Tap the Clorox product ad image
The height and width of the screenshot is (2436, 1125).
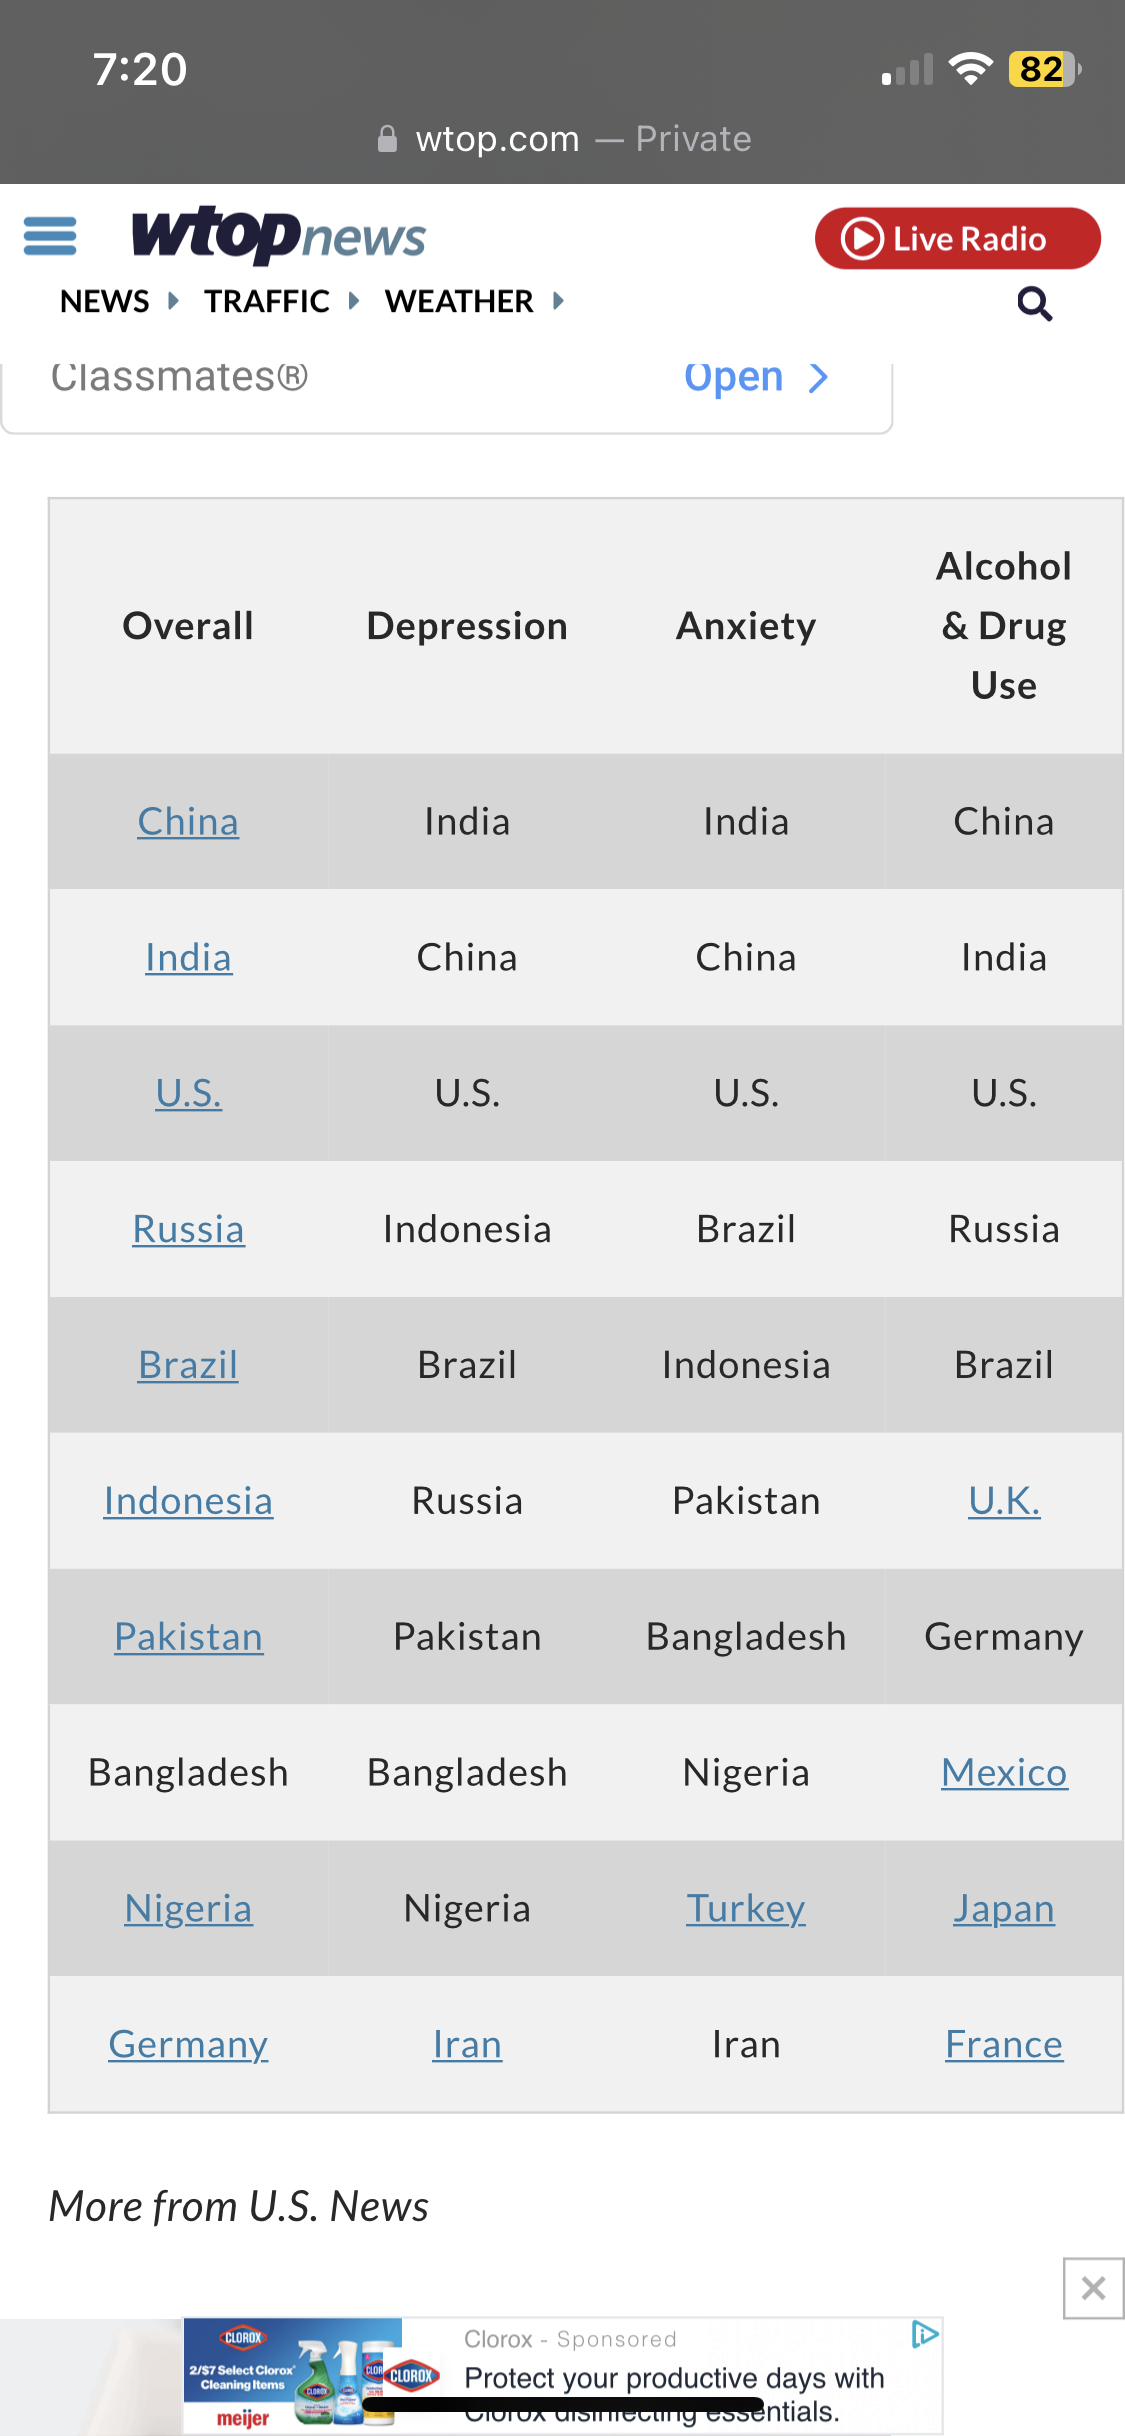[x=292, y=2376]
